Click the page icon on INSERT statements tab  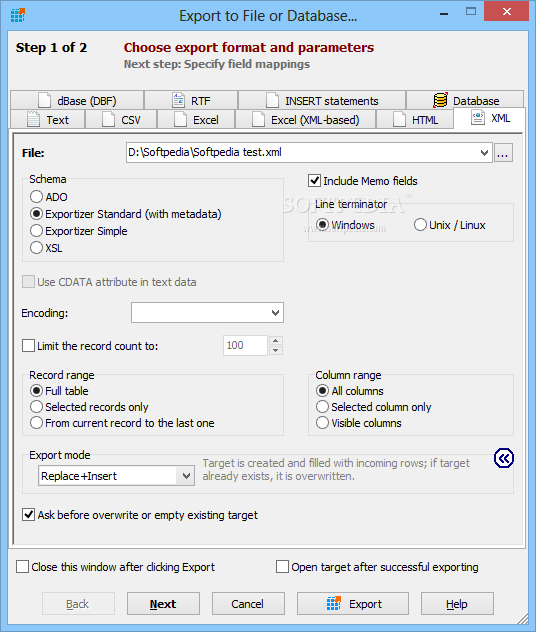272,100
